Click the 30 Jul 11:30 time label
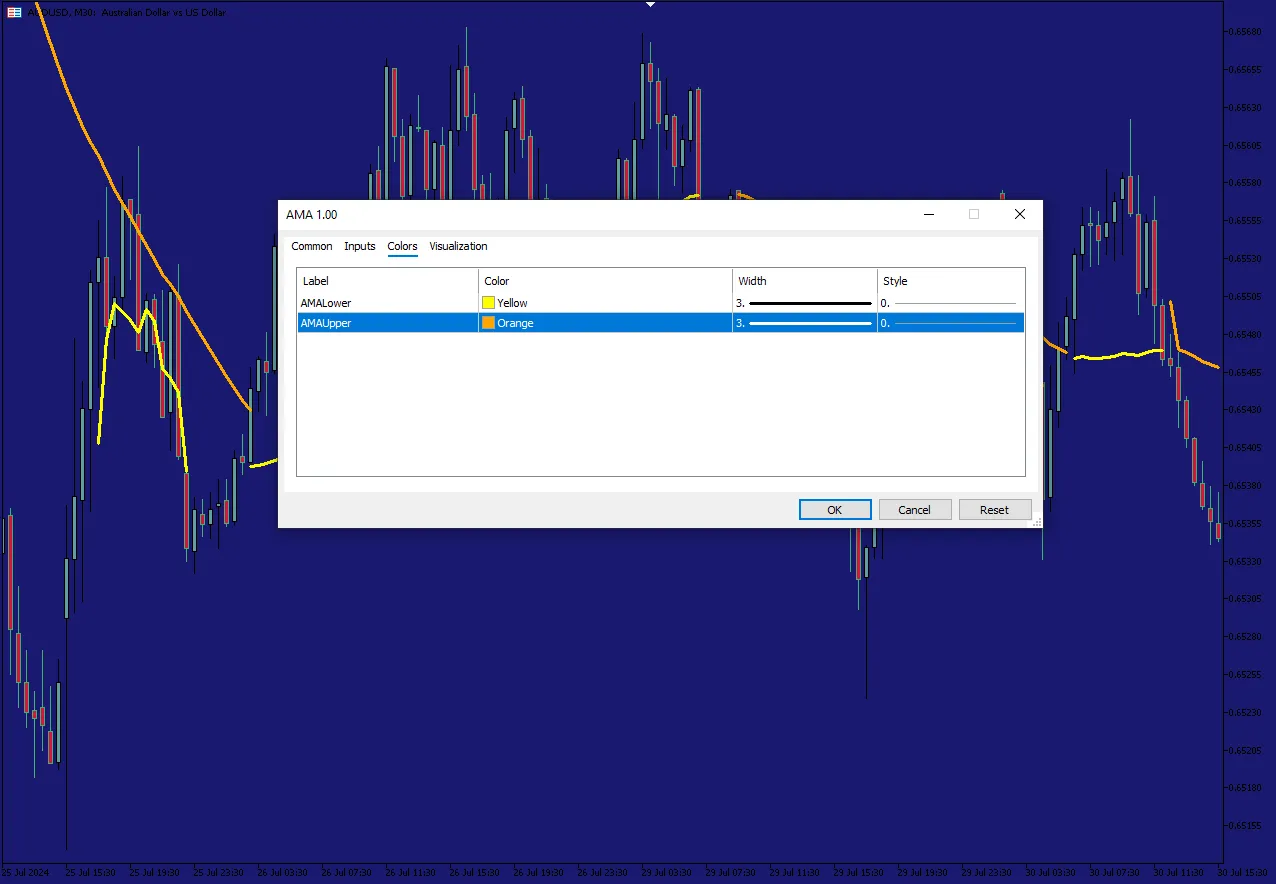This screenshot has width=1276, height=884. (x=1178, y=872)
